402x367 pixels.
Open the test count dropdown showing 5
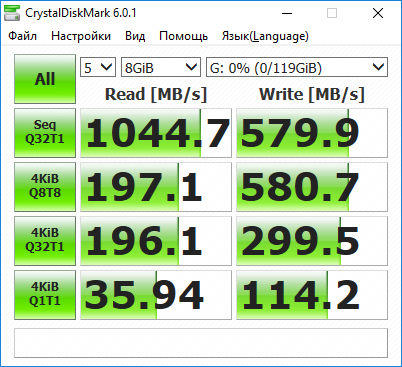(x=98, y=68)
